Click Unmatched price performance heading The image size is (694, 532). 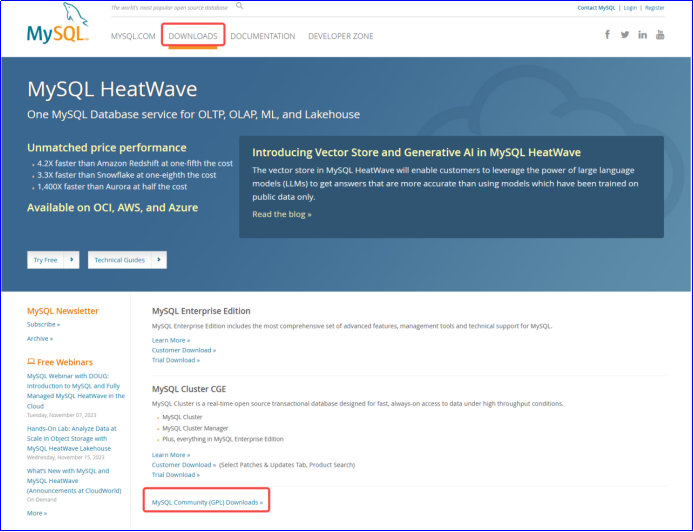(107, 147)
